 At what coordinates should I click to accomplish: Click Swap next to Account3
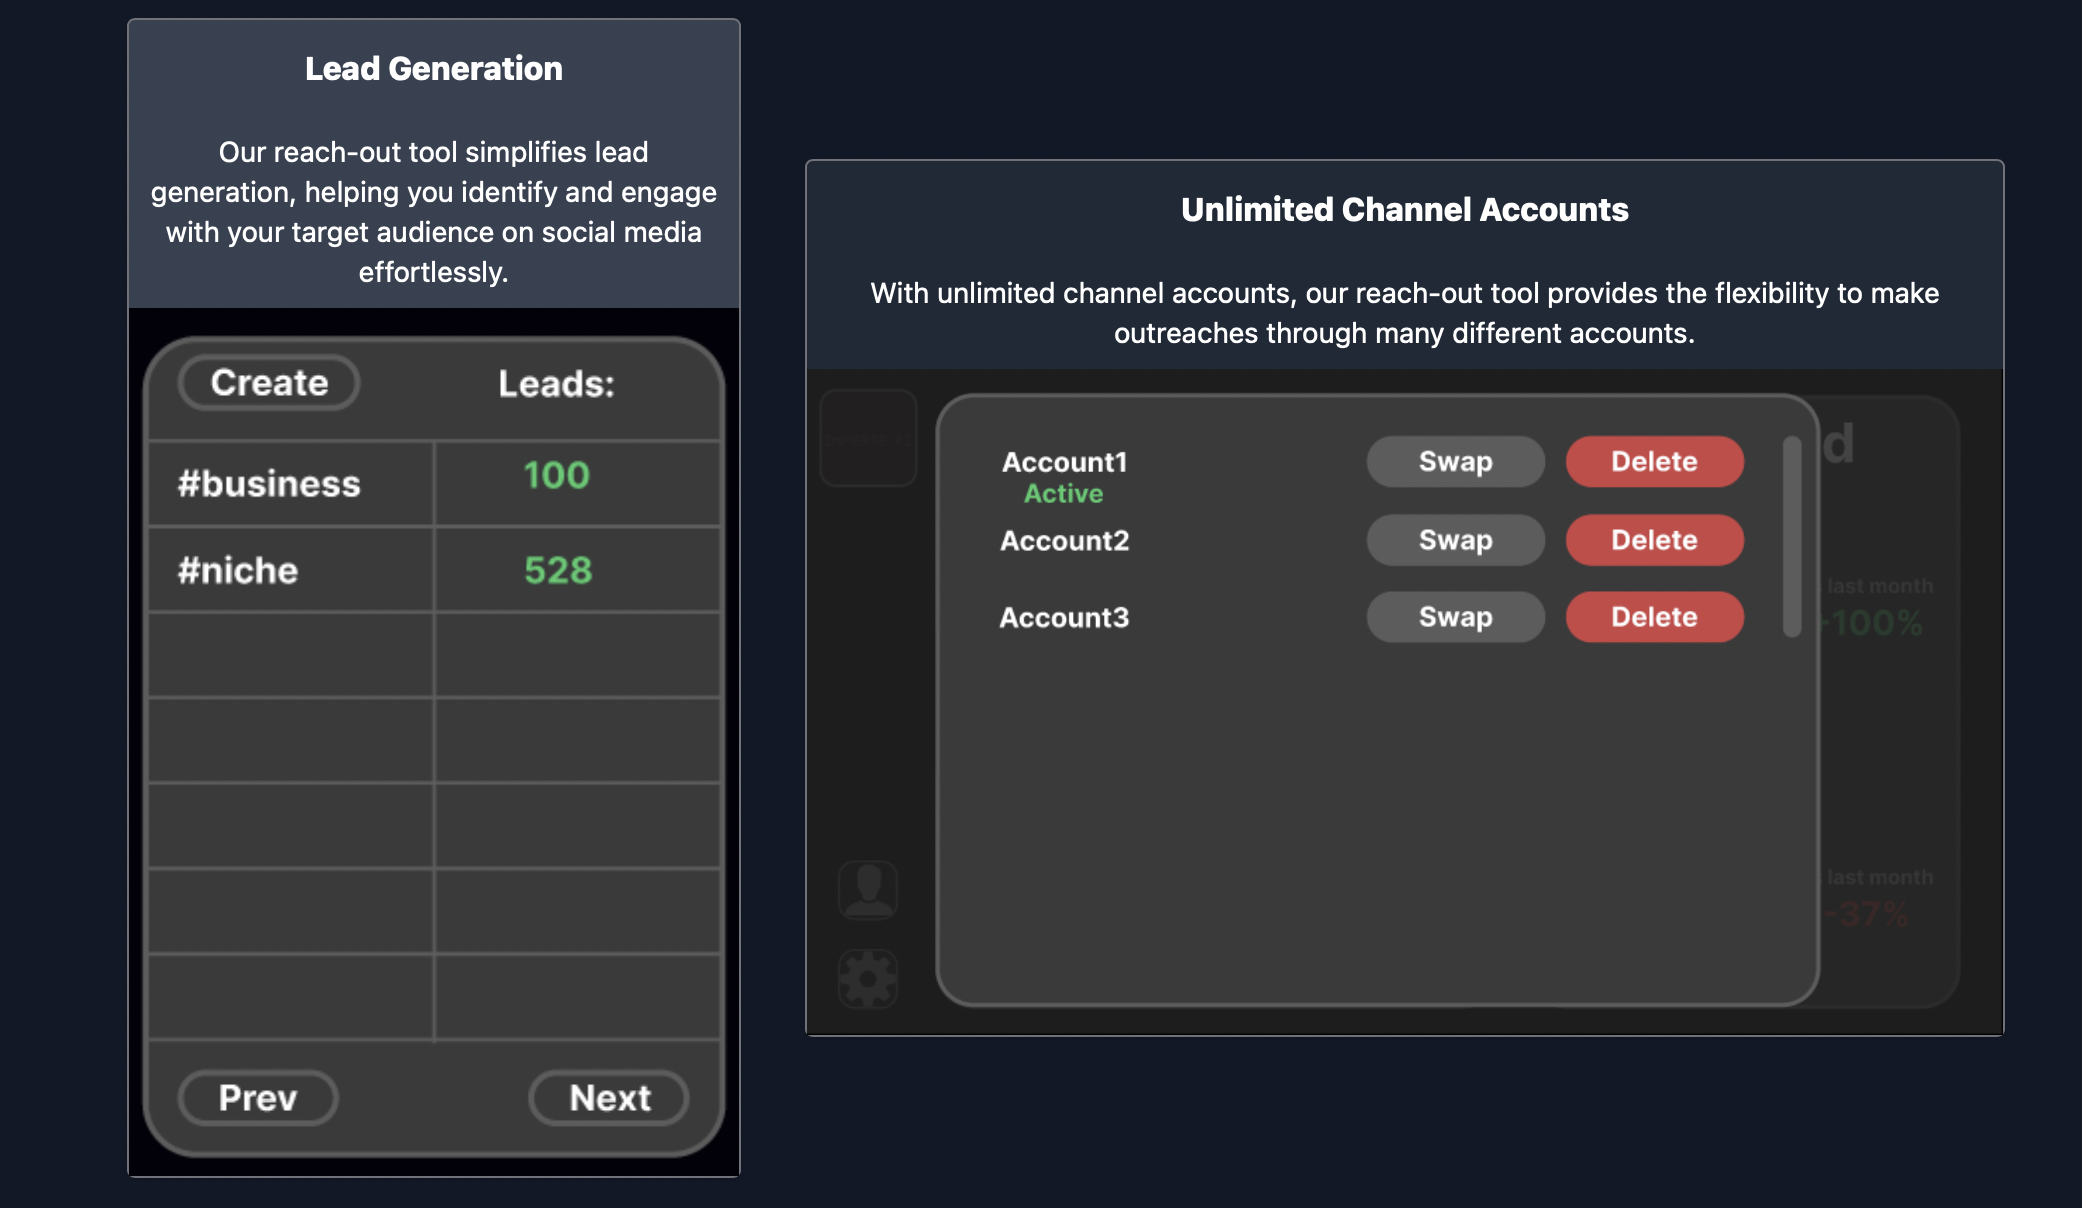1455,617
